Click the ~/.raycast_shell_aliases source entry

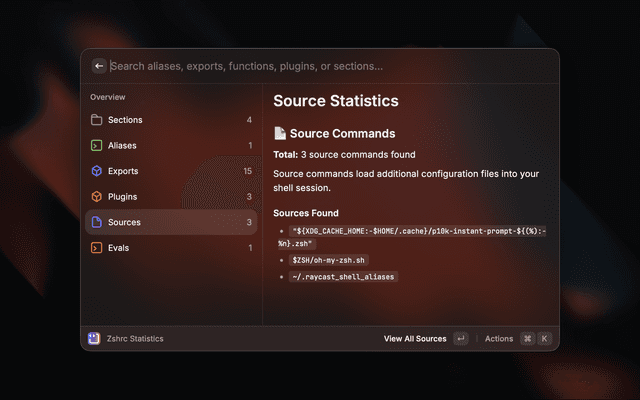click(x=344, y=277)
